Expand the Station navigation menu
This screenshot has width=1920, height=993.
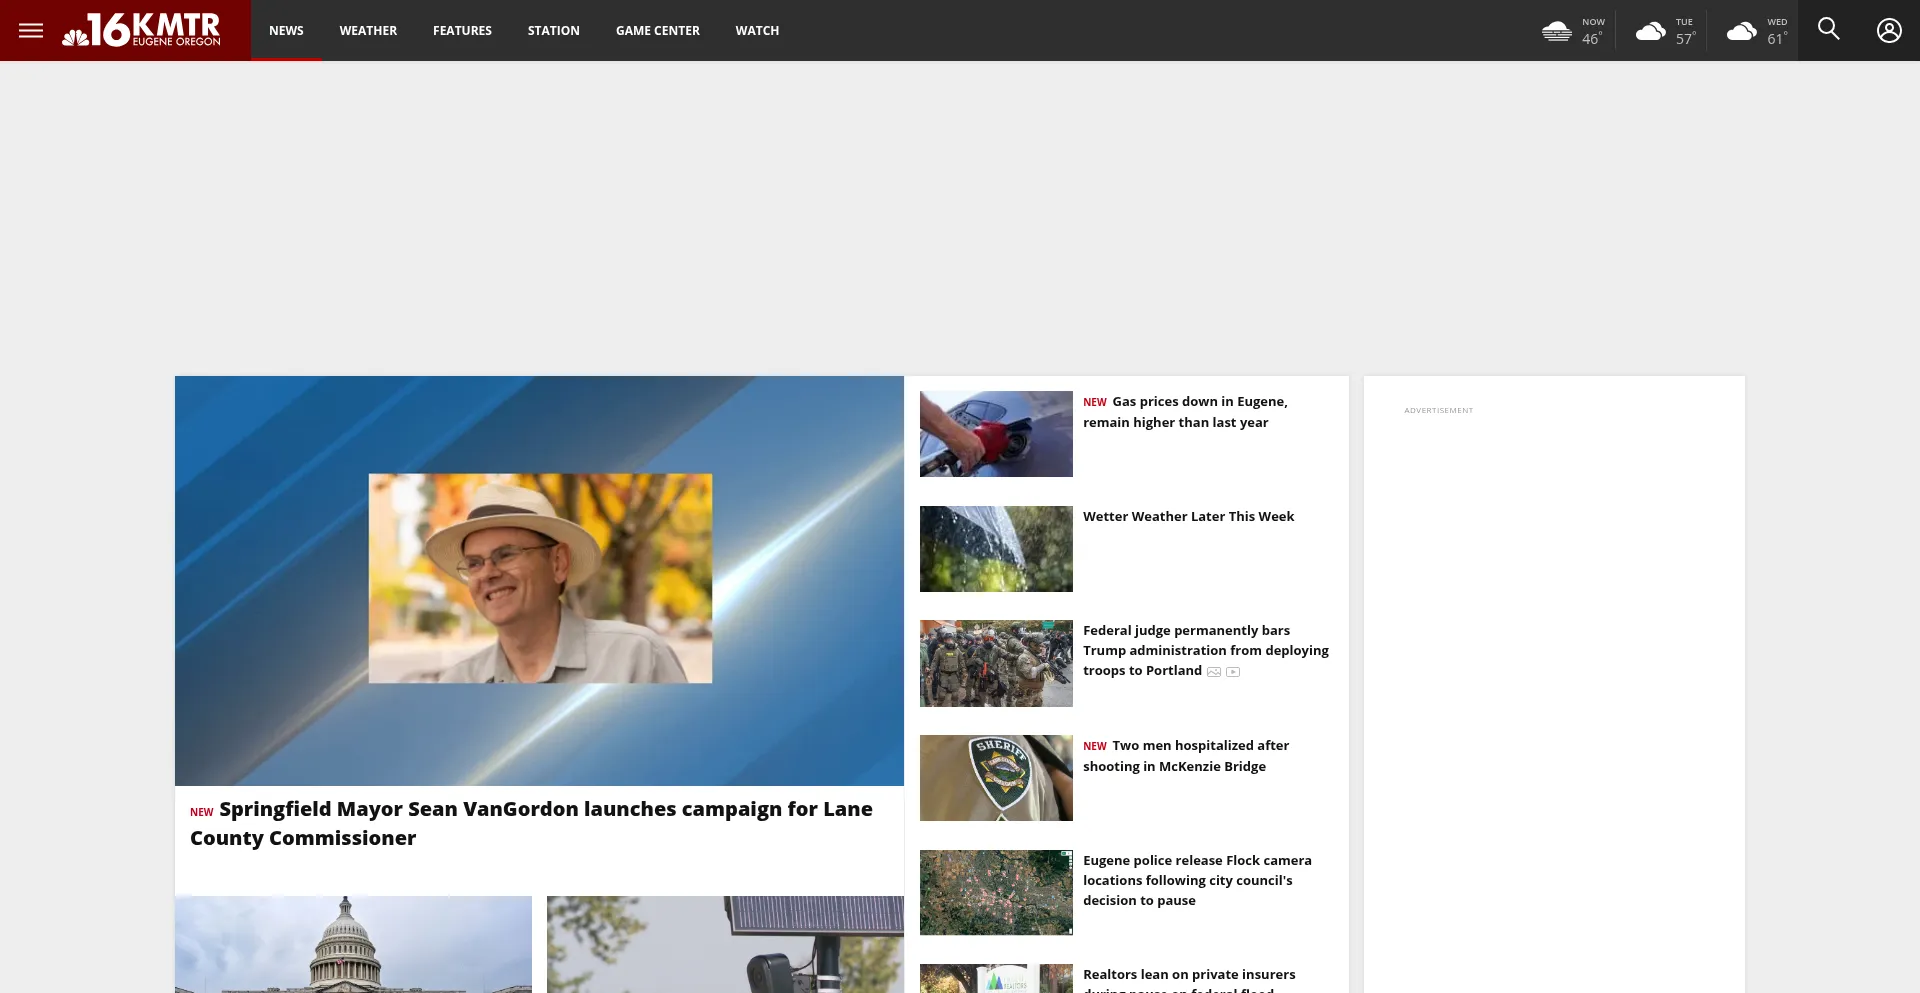pyautogui.click(x=553, y=31)
